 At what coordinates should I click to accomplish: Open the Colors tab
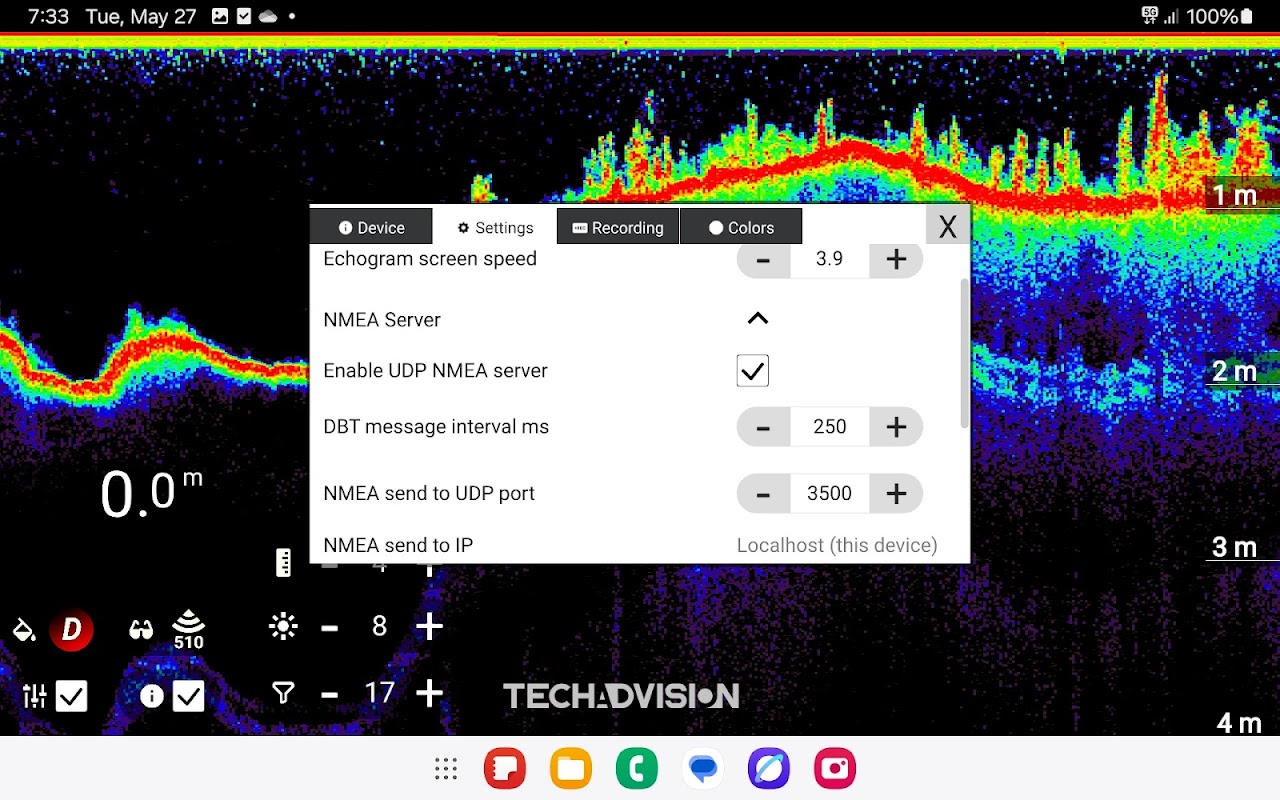coord(741,228)
